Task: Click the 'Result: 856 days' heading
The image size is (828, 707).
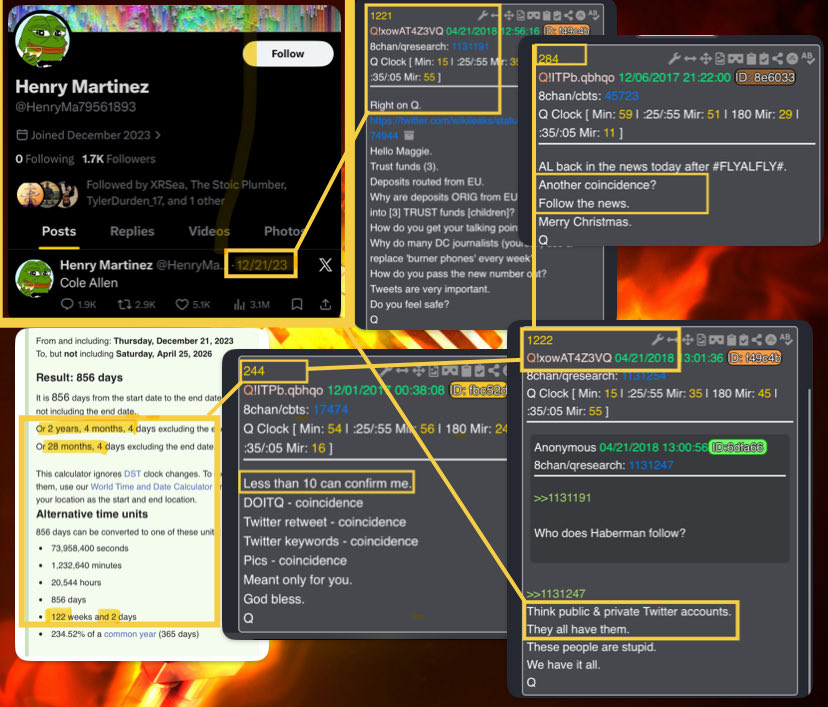Action: pyautogui.click(x=79, y=378)
